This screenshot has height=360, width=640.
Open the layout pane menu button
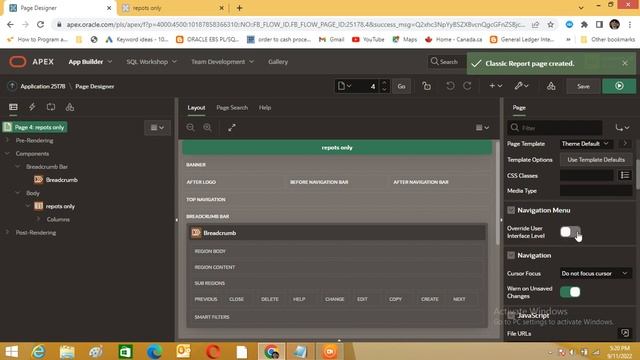[482, 127]
